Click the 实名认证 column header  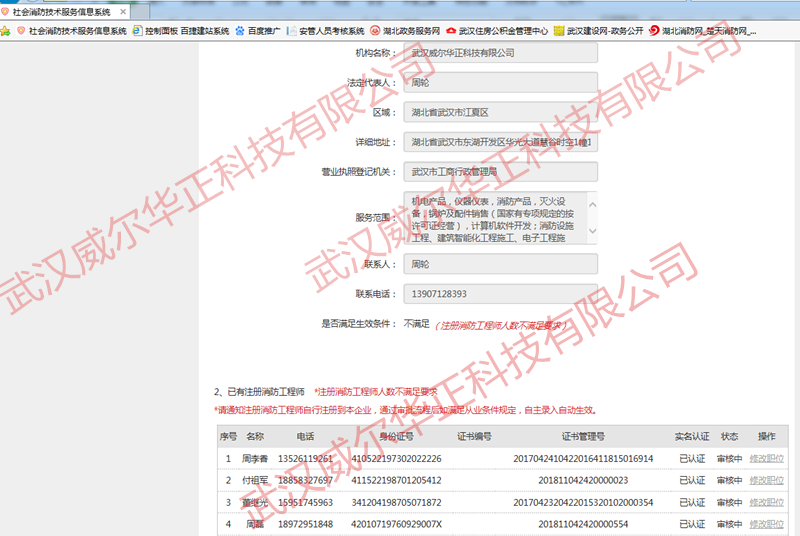pos(692,437)
